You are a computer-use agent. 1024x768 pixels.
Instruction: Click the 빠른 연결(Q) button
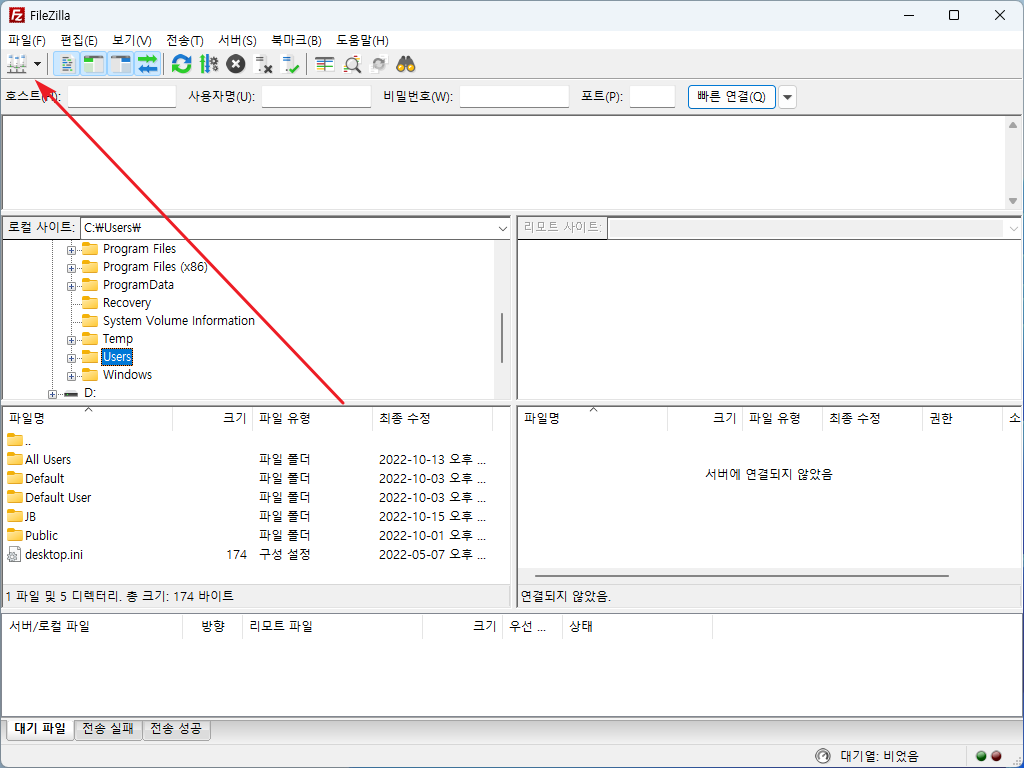tap(731, 97)
